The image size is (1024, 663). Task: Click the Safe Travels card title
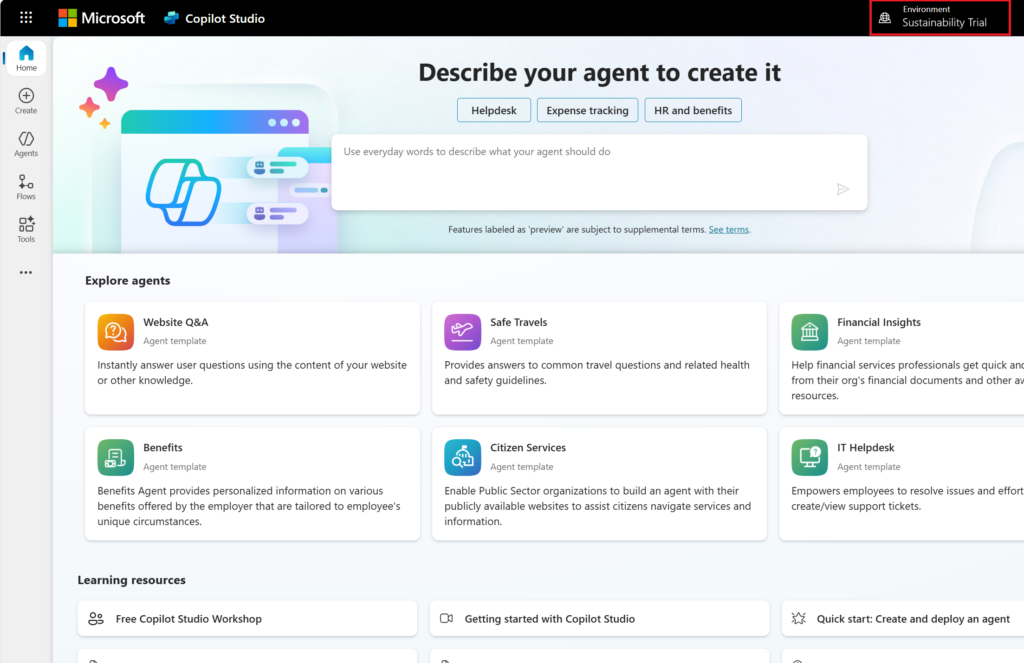click(x=519, y=322)
